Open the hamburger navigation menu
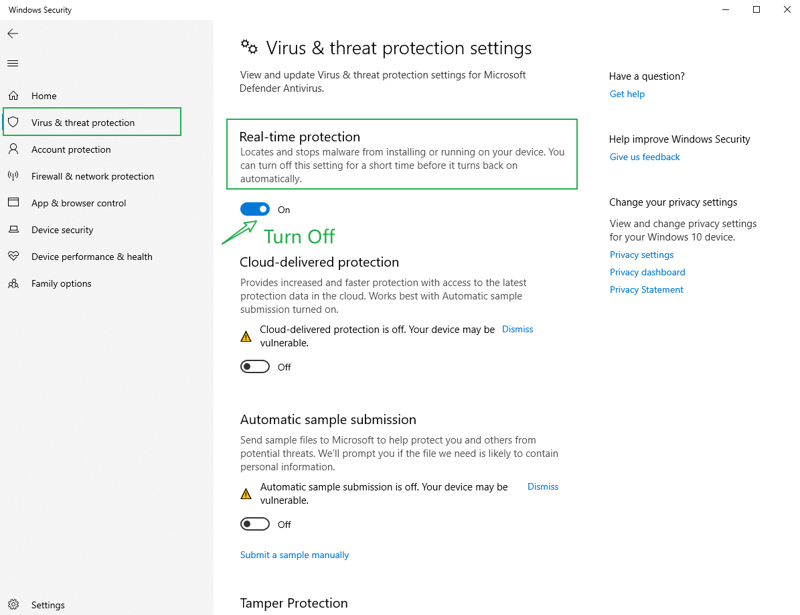This screenshot has width=800, height=615. click(13, 63)
